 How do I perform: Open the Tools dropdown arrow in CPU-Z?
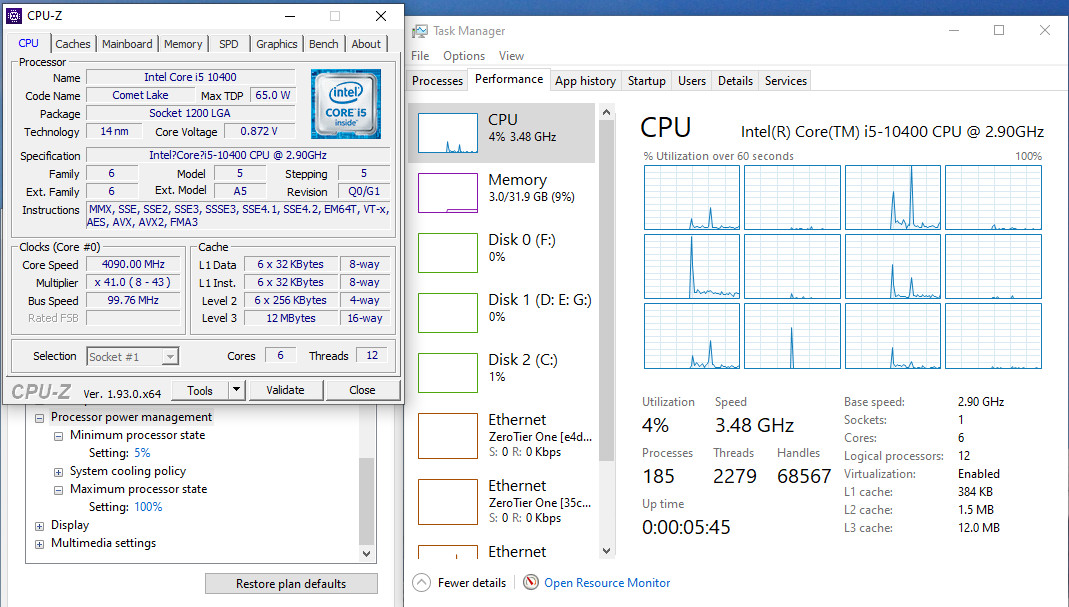point(236,390)
